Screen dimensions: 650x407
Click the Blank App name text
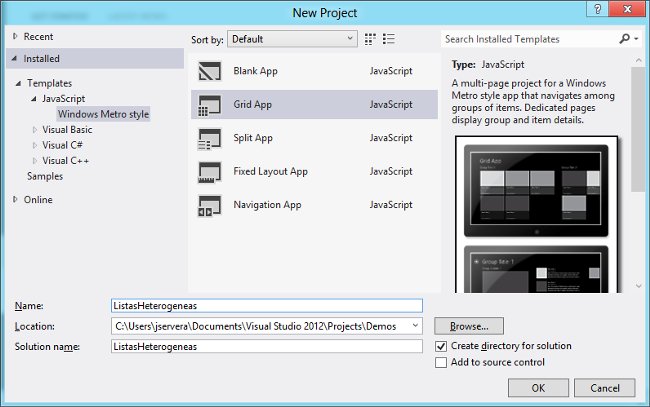(255, 71)
